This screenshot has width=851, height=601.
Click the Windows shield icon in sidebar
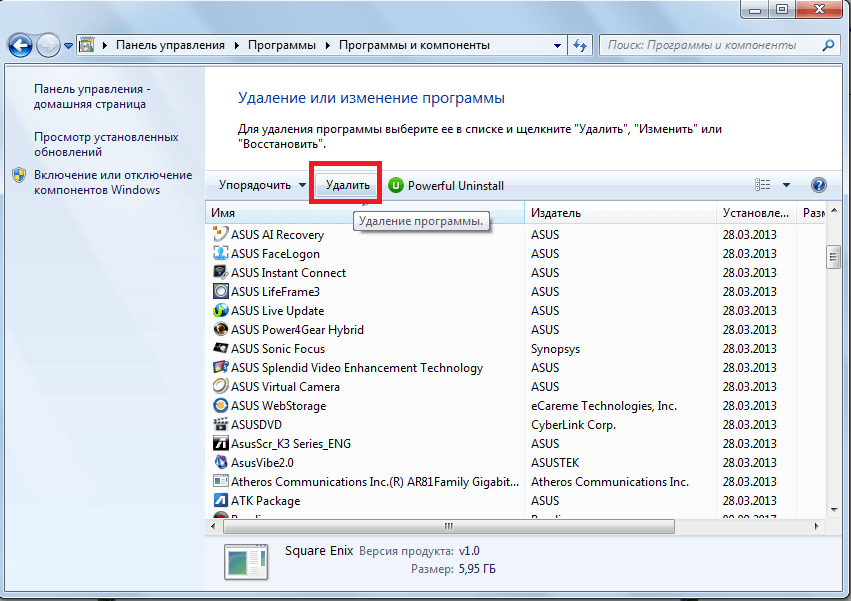[x=19, y=175]
